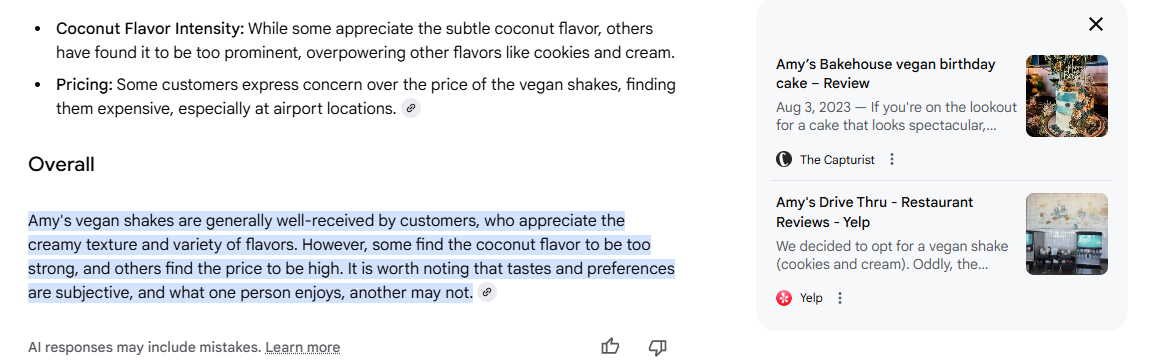Open the source link icon after Pricing bullet
The image size is (1168, 363).
point(411,108)
